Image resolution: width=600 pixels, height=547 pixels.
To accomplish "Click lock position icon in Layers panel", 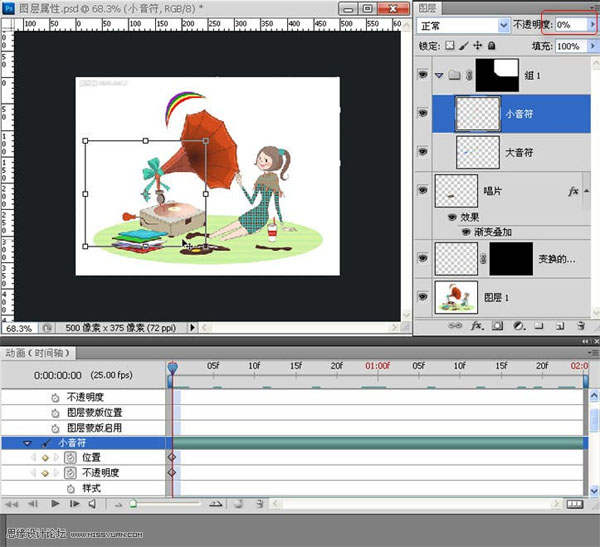I will [x=479, y=46].
